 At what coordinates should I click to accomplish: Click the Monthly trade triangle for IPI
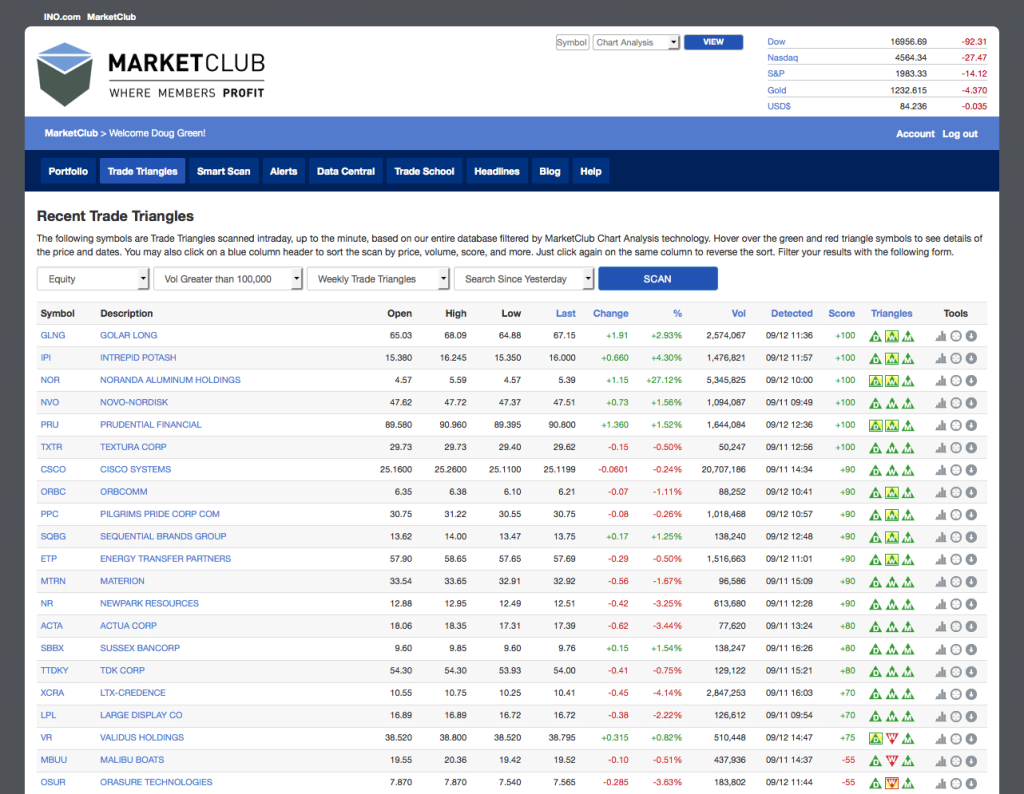[908, 358]
